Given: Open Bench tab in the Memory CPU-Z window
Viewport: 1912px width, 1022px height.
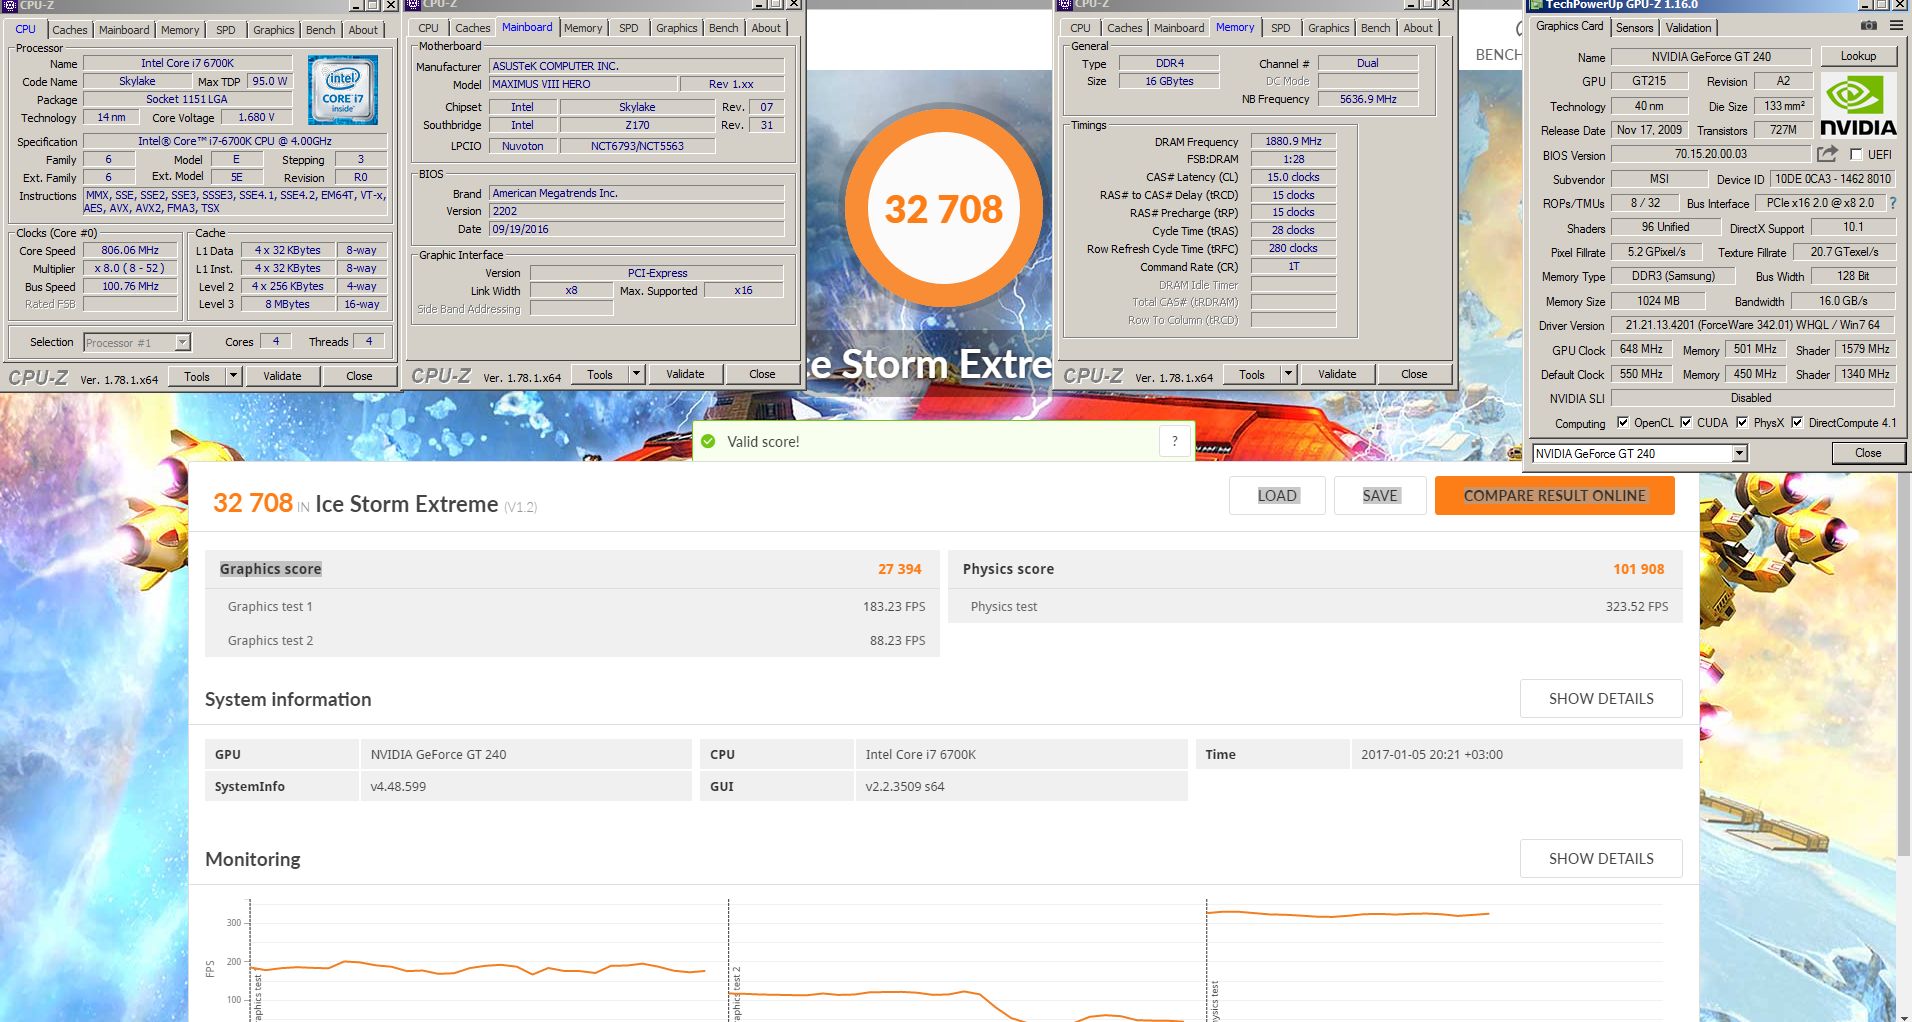Looking at the screenshot, I should point(1375,28).
